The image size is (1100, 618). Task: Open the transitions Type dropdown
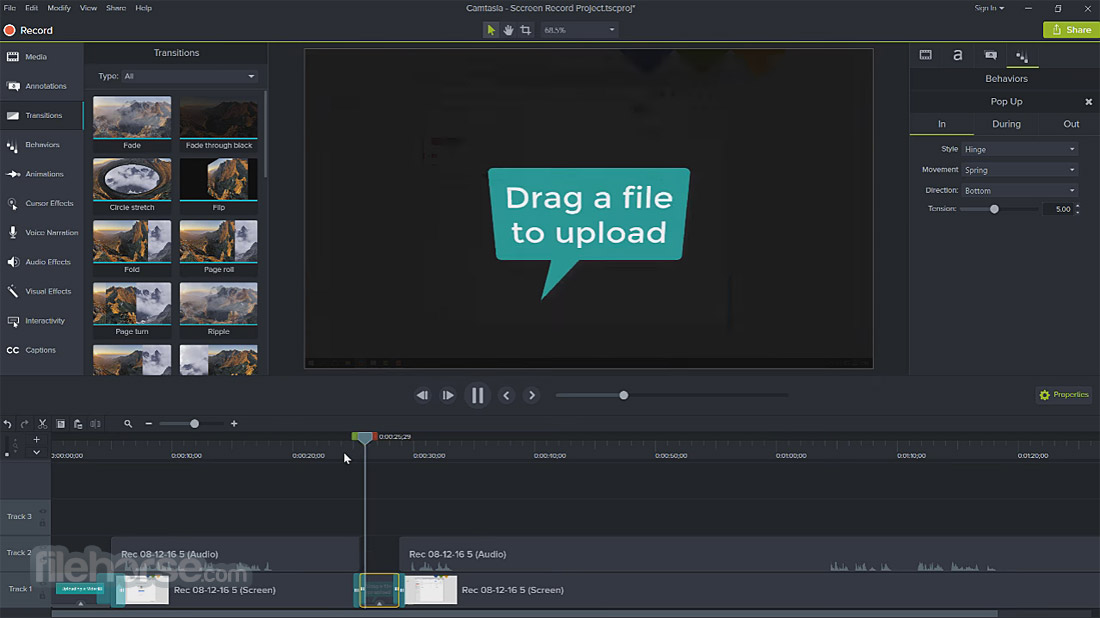click(x=188, y=76)
